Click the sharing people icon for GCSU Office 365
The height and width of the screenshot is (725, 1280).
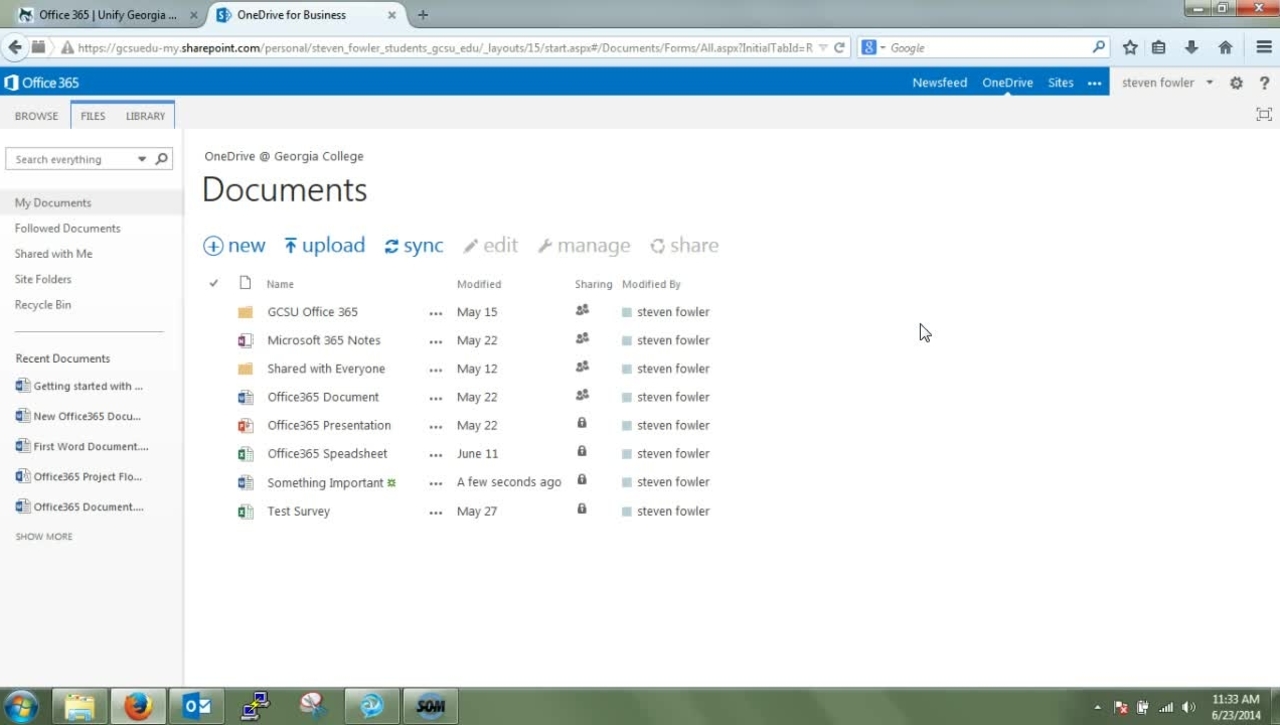click(582, 310)
